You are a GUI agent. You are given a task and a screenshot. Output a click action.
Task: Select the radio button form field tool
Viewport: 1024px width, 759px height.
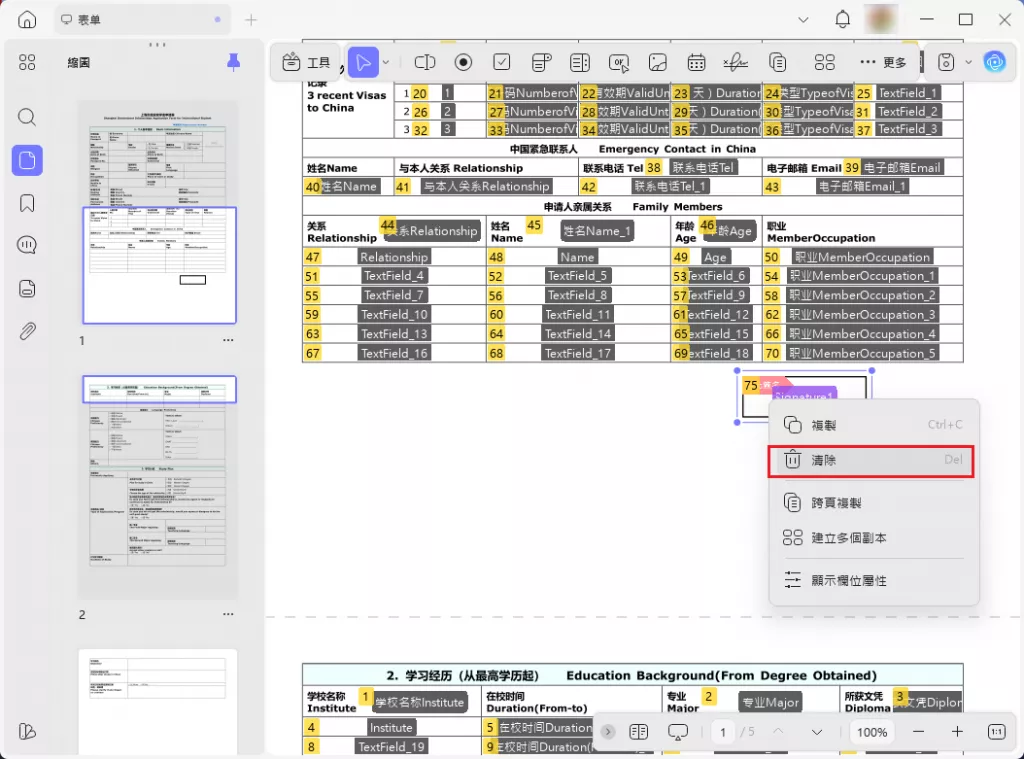[463, 62]
